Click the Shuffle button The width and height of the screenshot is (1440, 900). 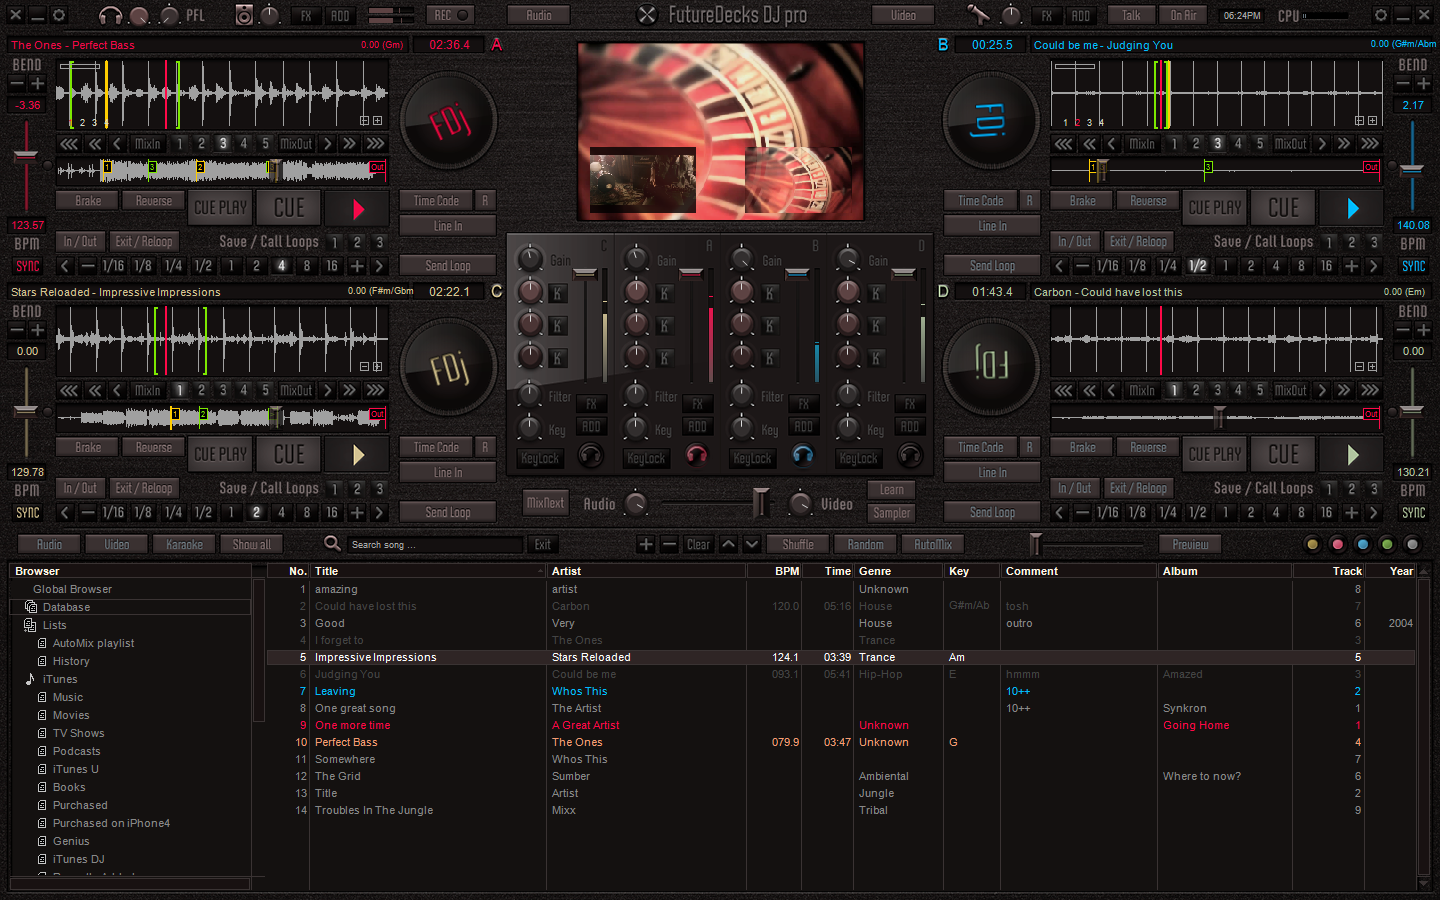pyautogui.click(x=797, y=545)
